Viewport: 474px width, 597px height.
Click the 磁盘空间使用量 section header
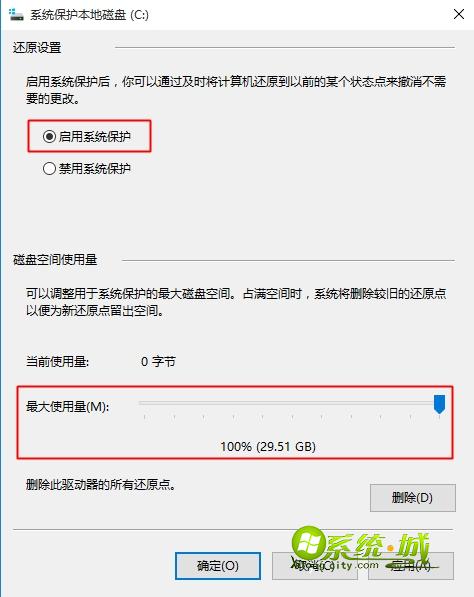coord(55,260)
